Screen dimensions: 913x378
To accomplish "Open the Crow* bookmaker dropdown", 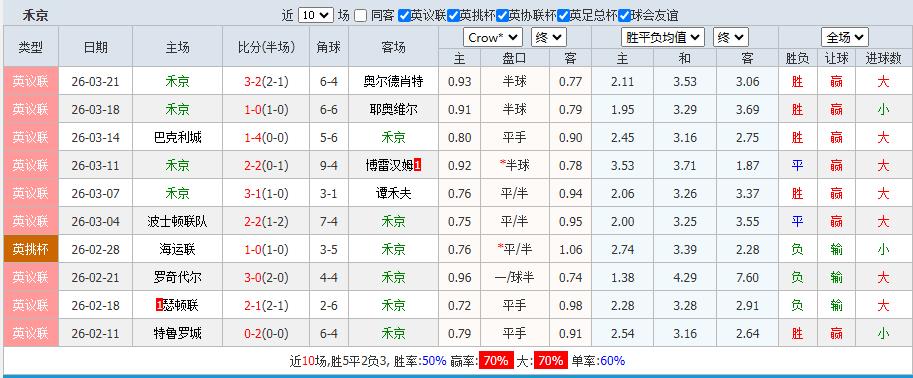I will [493, 38].
